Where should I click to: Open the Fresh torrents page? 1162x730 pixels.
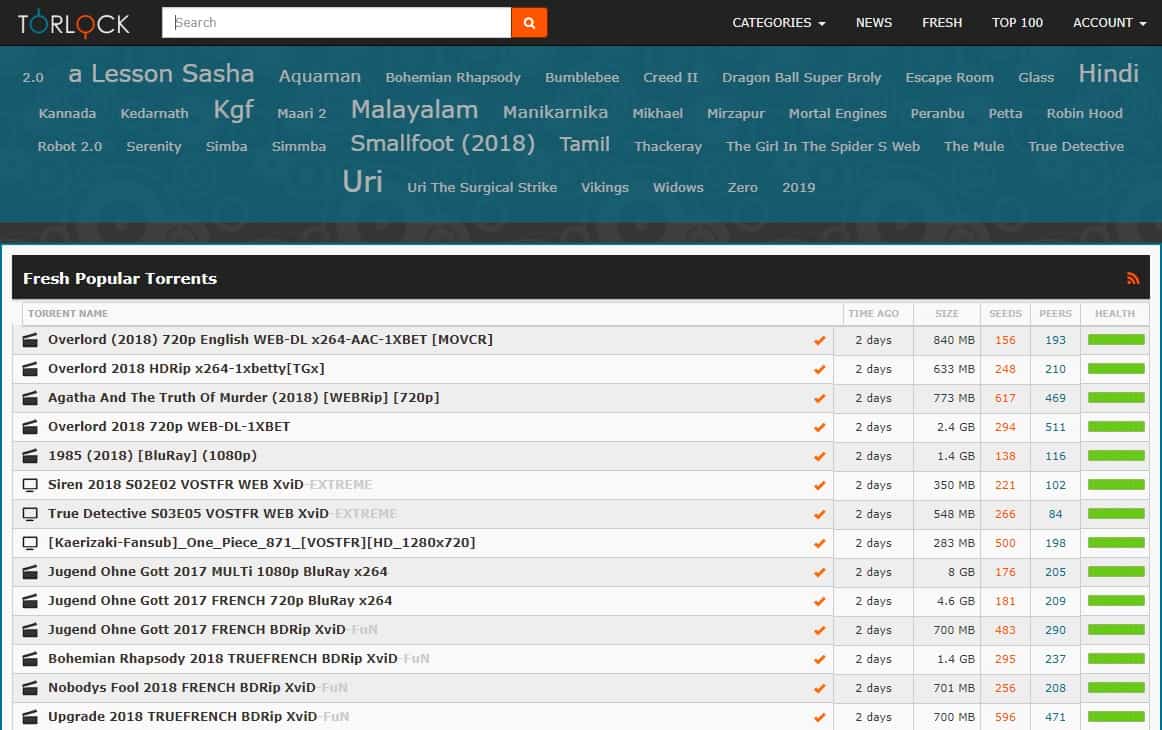942,23
